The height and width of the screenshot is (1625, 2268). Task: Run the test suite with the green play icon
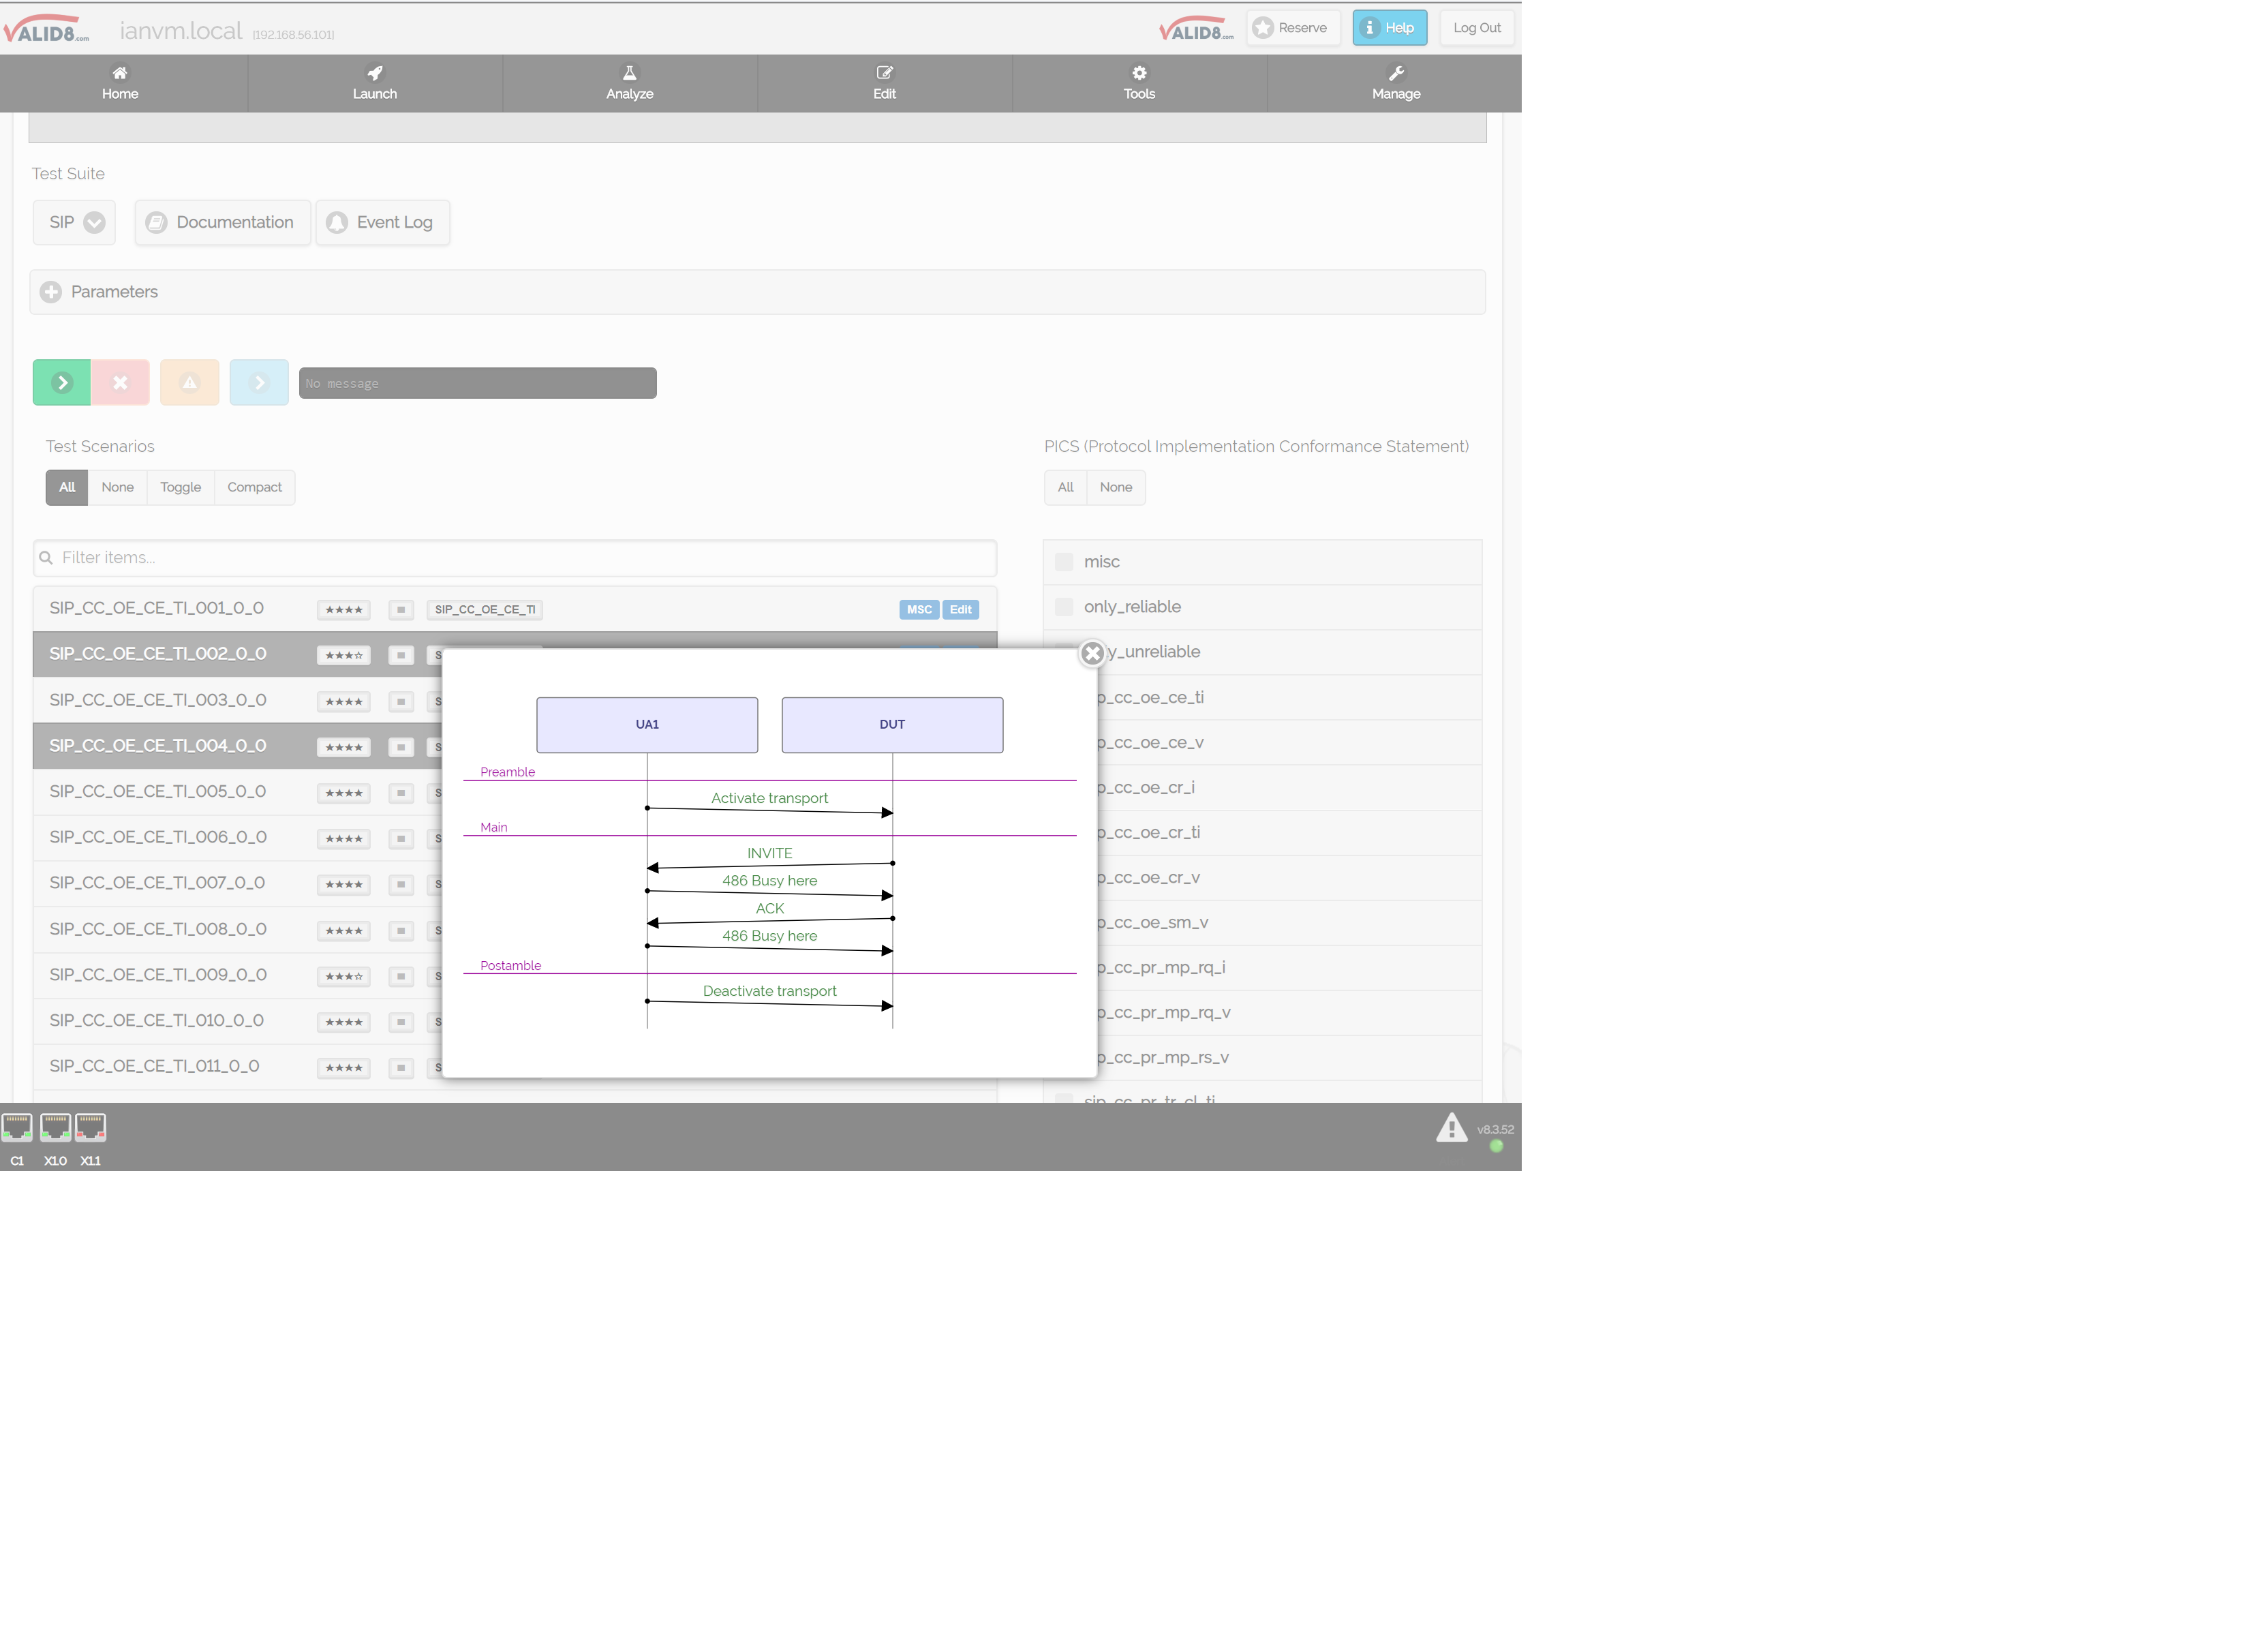[61, 382]
